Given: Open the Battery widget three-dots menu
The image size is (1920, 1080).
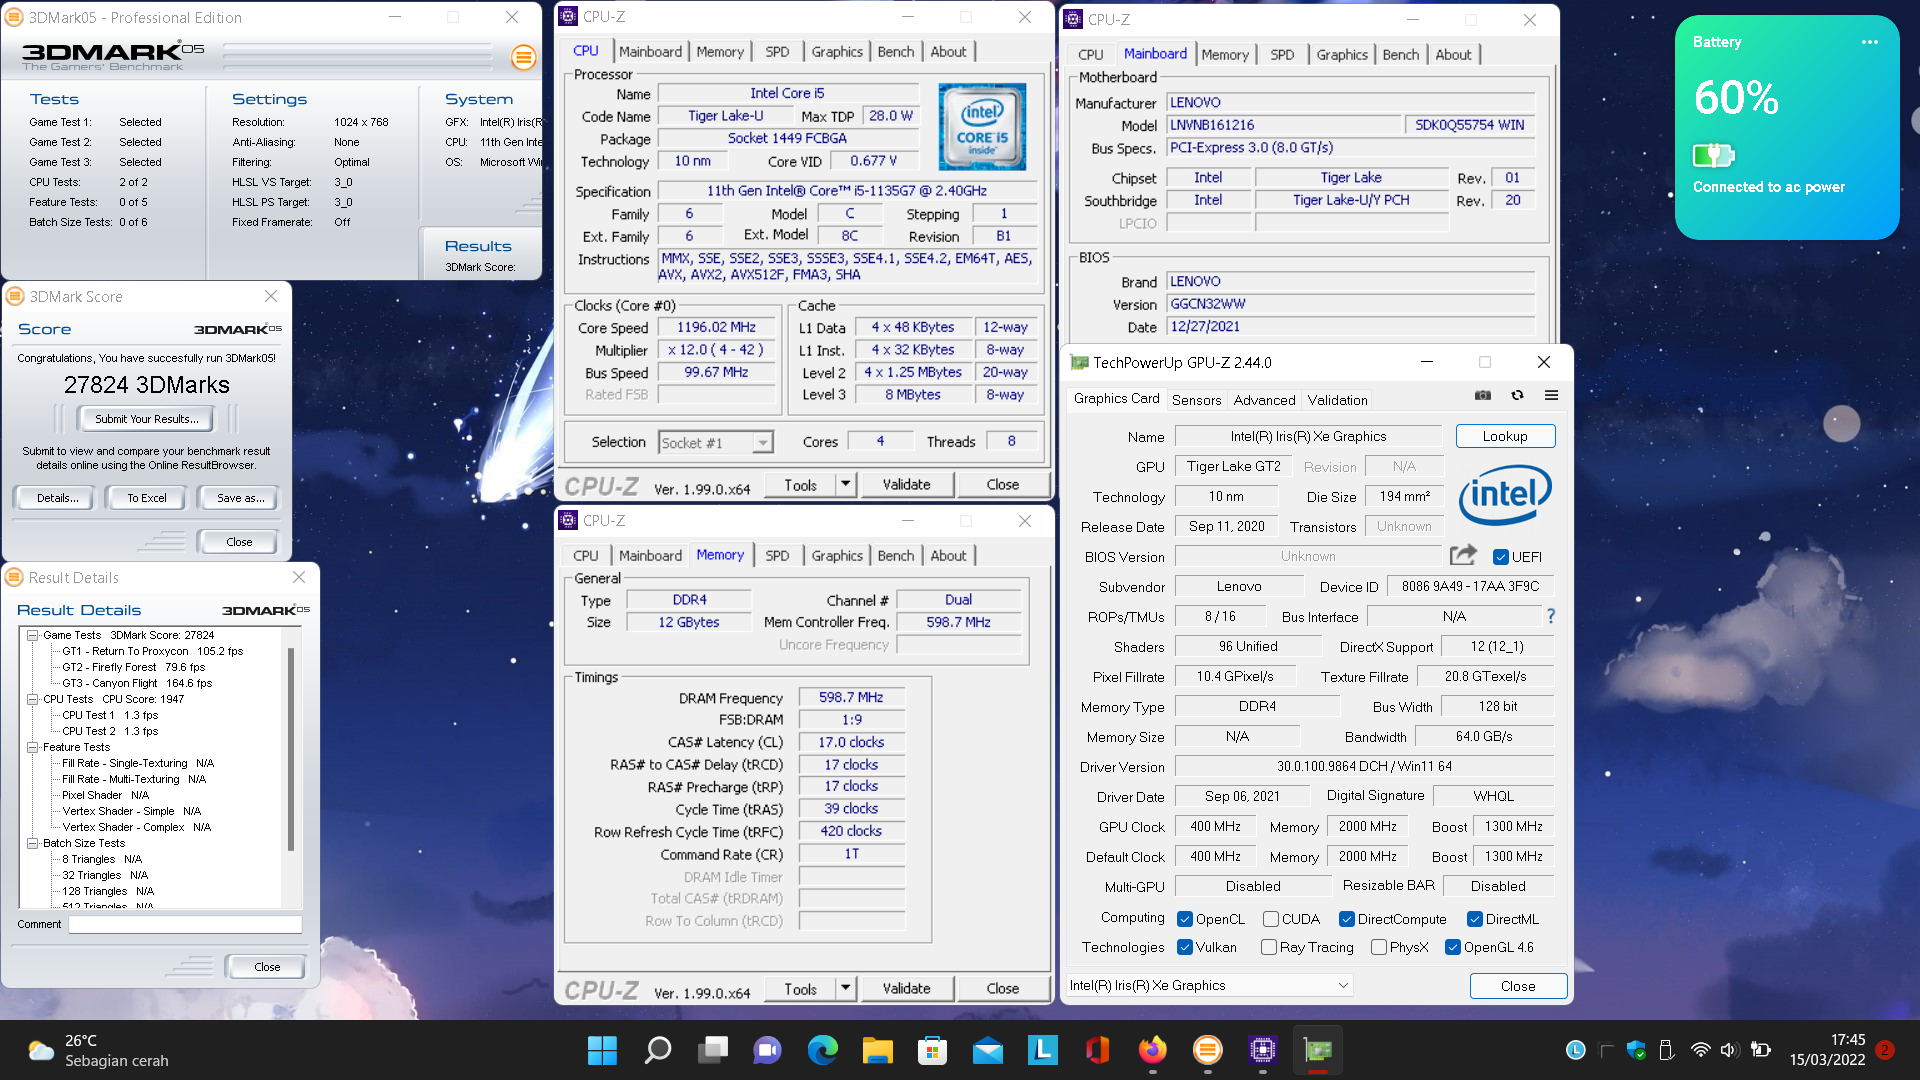Looking at the screenshot, I should 1869,42.
